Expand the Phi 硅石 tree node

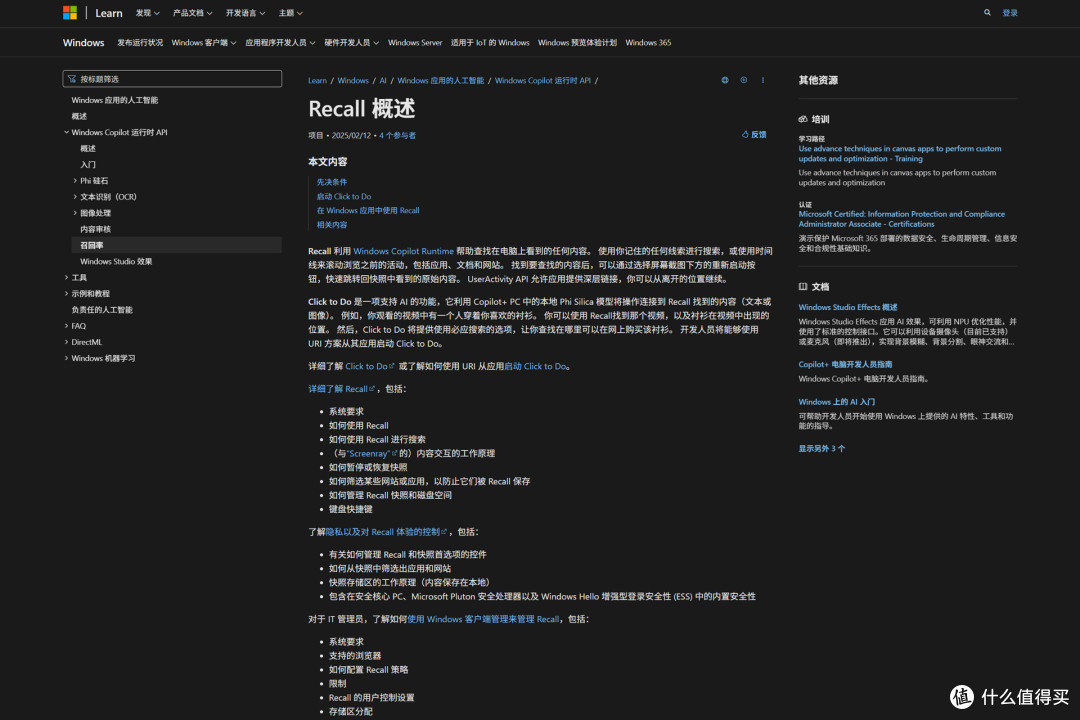pyautogui.click(x=75, y=181)
